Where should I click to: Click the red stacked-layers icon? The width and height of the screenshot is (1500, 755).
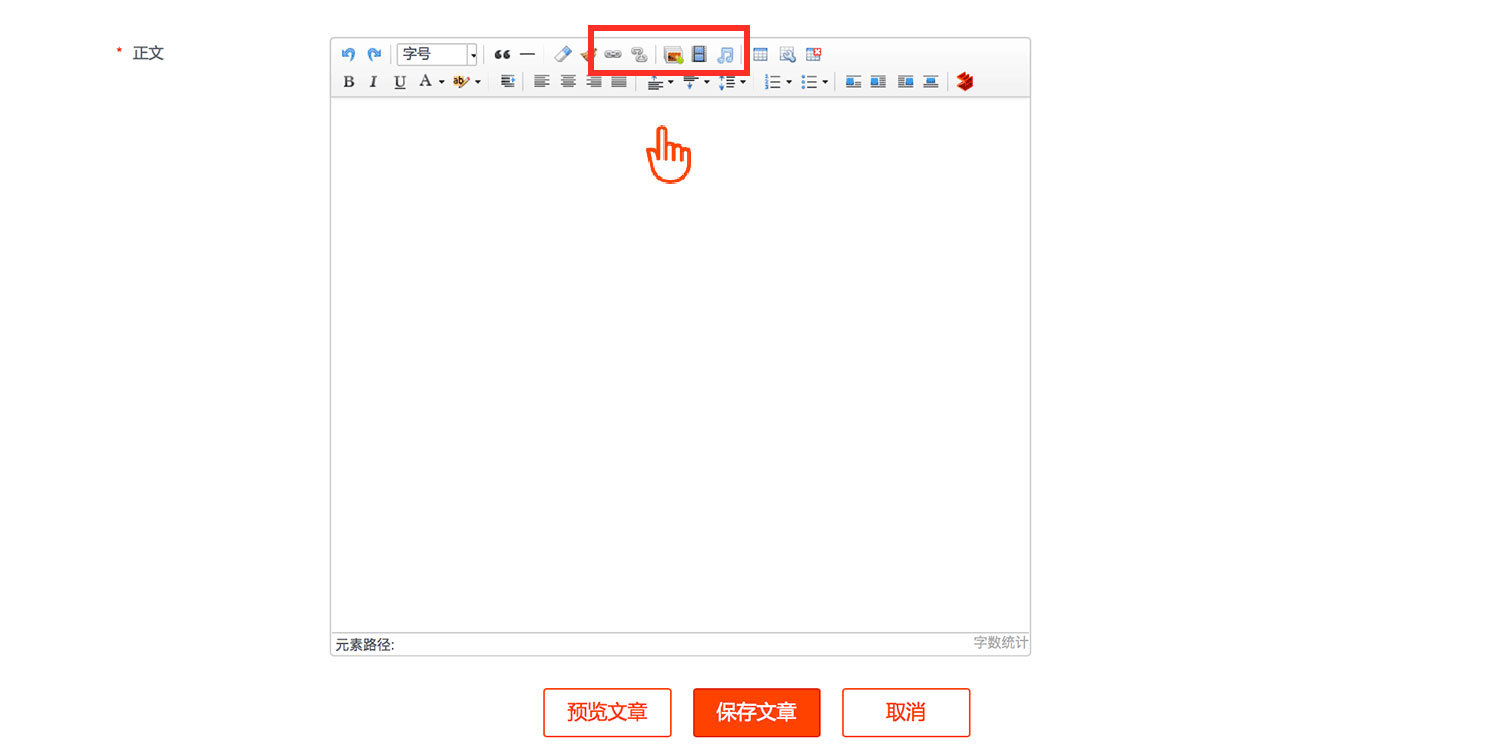(x=964, y=82)
